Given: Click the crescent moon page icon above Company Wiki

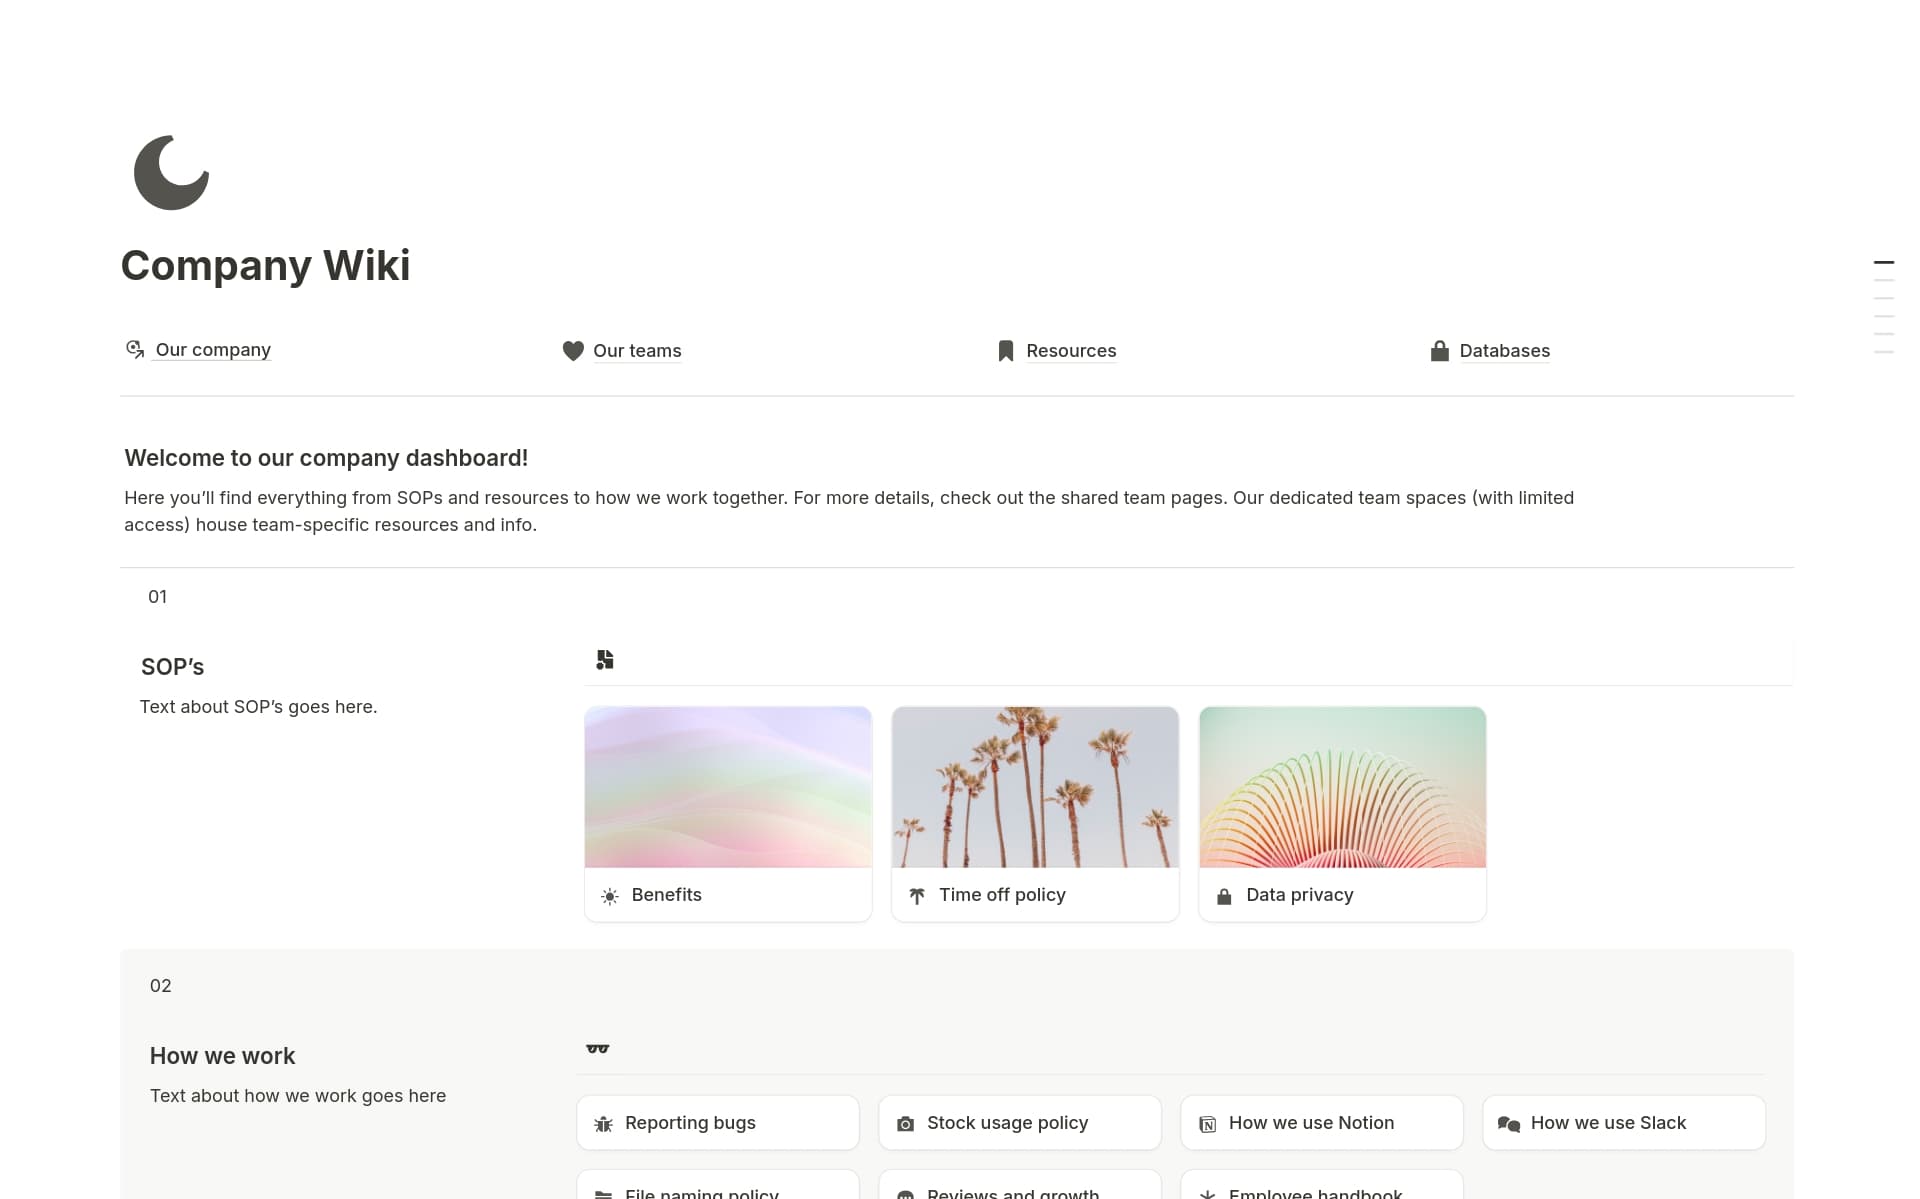Looking at the screenshot, I should coord(171,172).
